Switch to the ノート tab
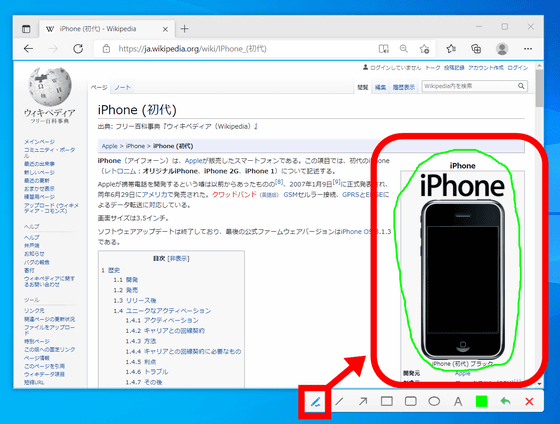This screenshot has height=424, width=560. (122, 88)
